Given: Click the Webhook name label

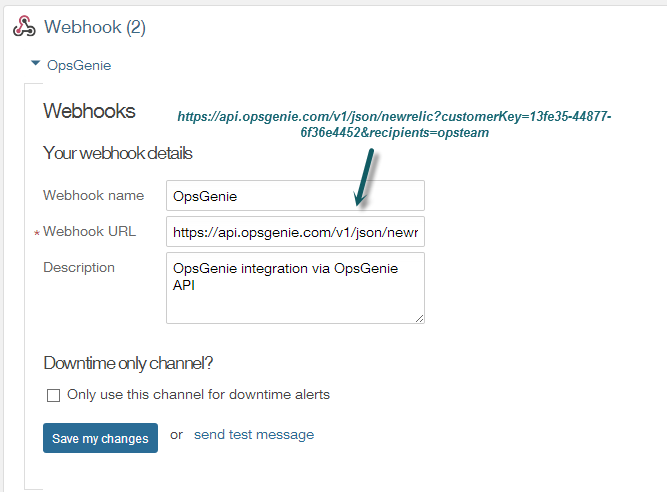Looking at the screenshot, I should pyautogui.click(x=94, y=195).
